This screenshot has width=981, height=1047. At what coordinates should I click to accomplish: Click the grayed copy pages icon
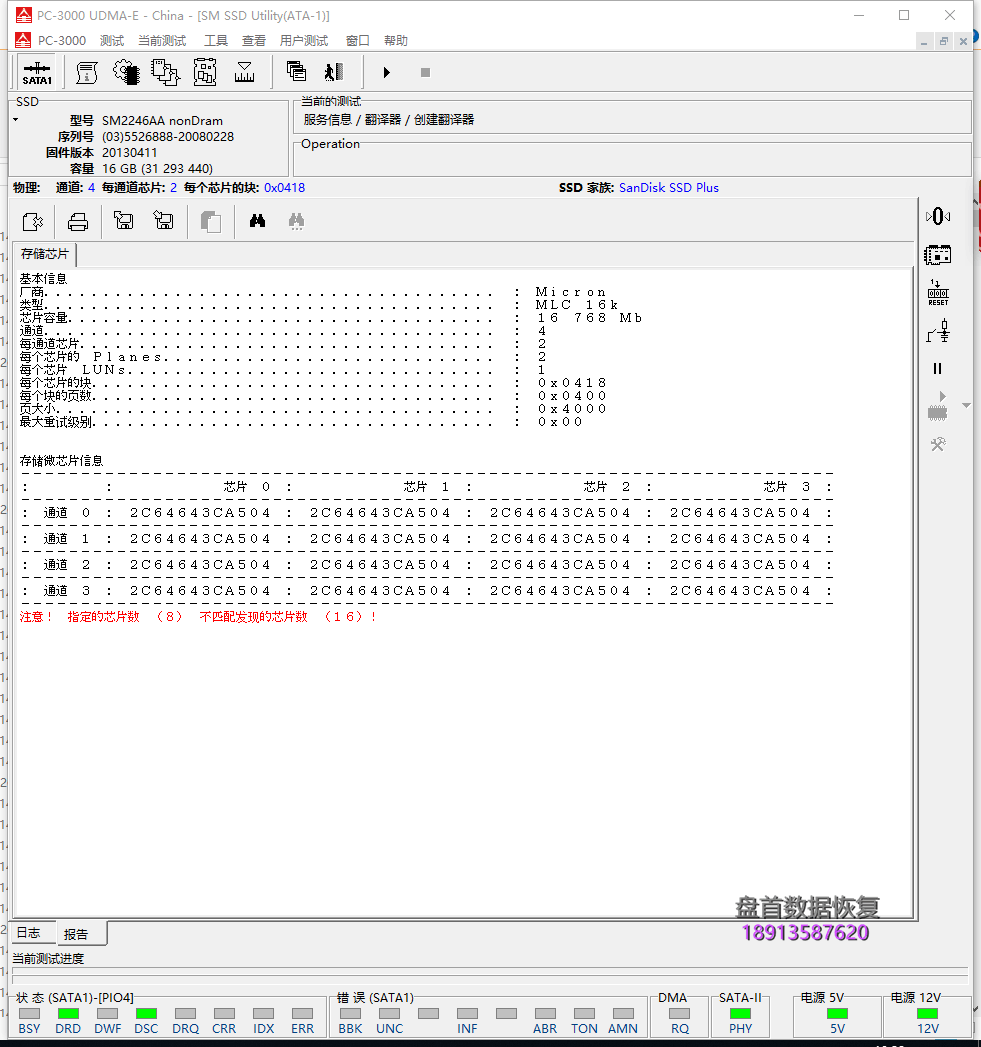(211, 222)
